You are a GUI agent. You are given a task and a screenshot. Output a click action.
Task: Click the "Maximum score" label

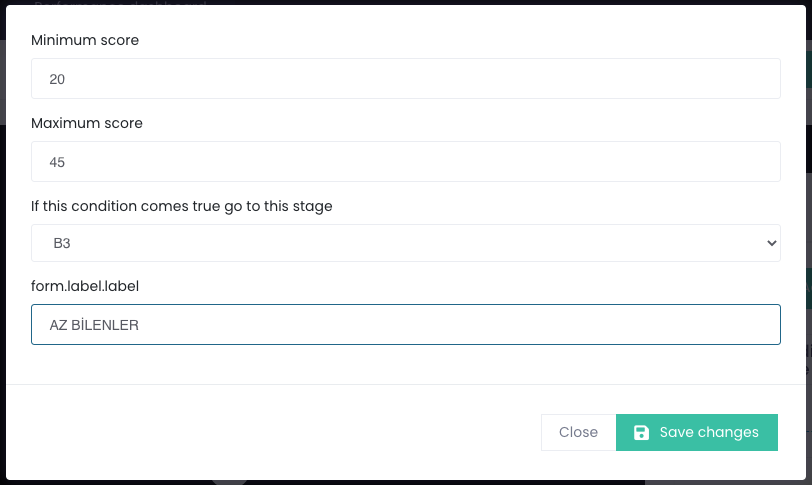coord(87,124)
